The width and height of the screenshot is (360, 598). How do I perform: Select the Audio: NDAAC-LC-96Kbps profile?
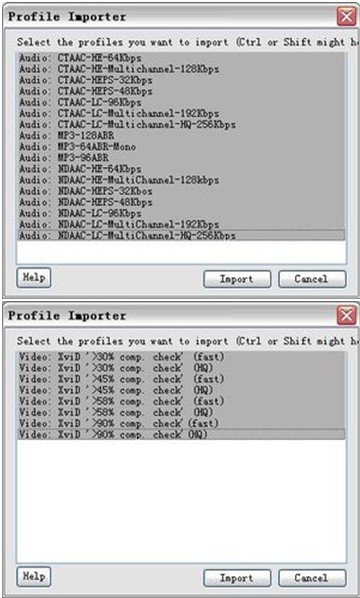click(180, 213)
